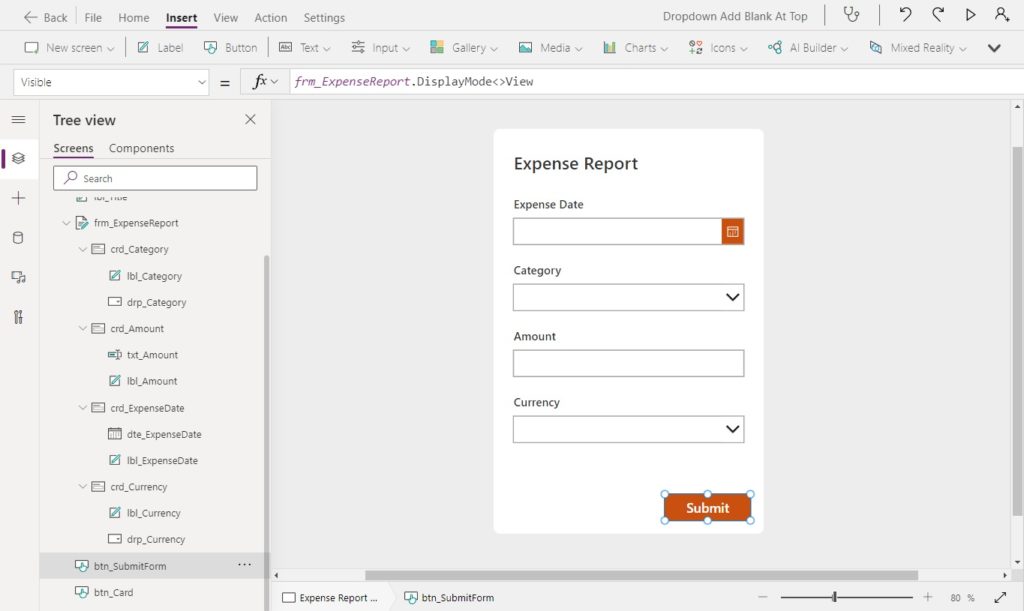Open the AI Builder dropdown
The image size is (1024, 611).
808,48
